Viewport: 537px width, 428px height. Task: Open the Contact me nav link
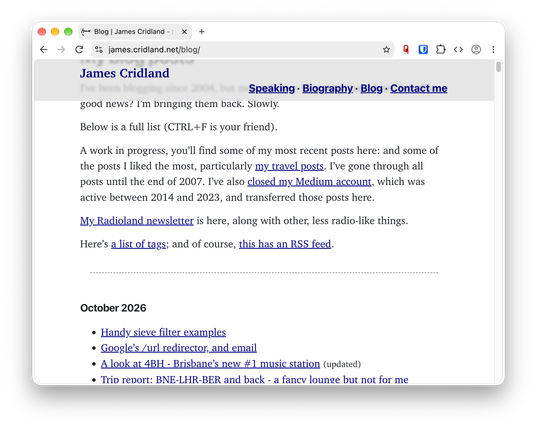419,88
